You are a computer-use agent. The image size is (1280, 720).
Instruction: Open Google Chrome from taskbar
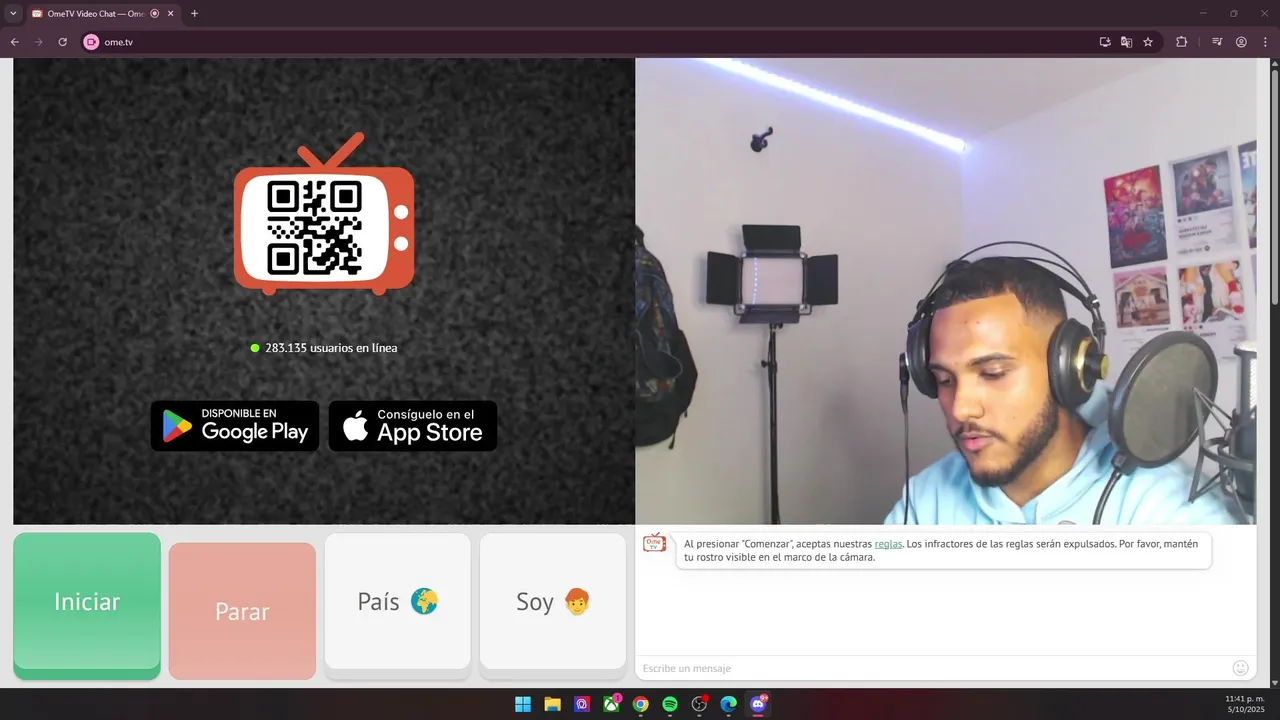(x=641, y=704)
